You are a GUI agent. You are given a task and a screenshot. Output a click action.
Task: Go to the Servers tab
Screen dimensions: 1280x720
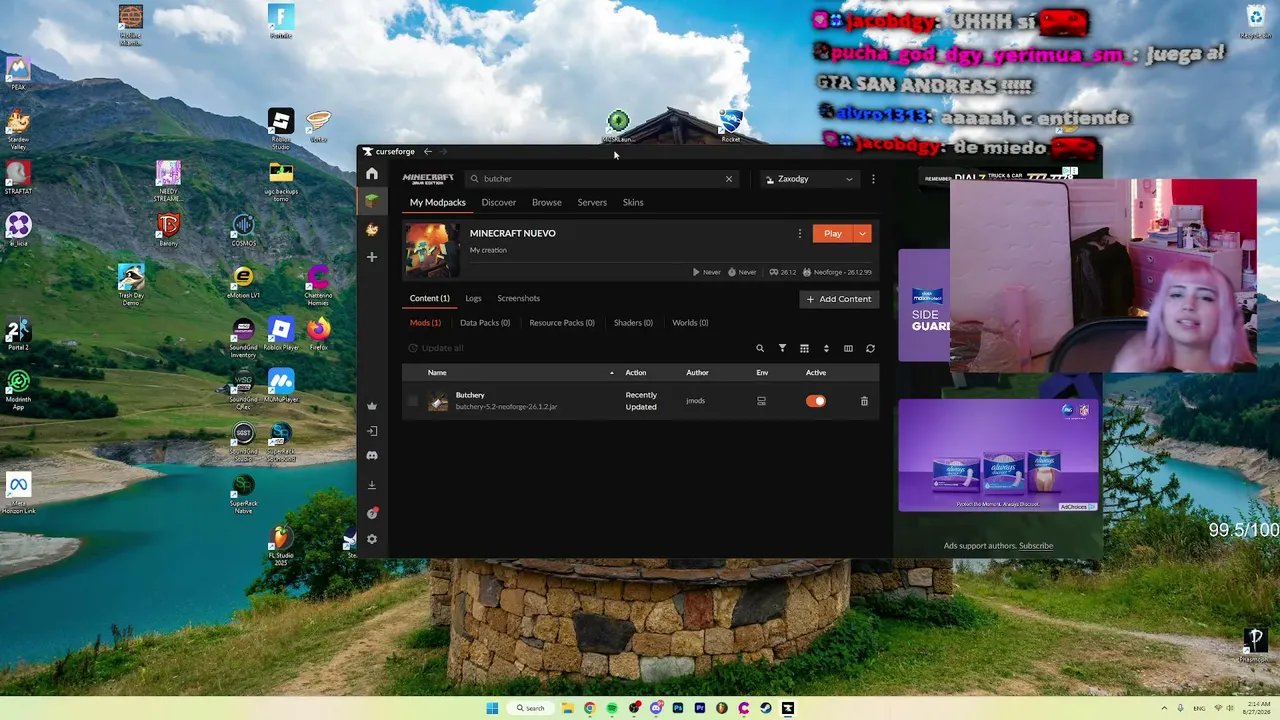(x=592, y=203)
